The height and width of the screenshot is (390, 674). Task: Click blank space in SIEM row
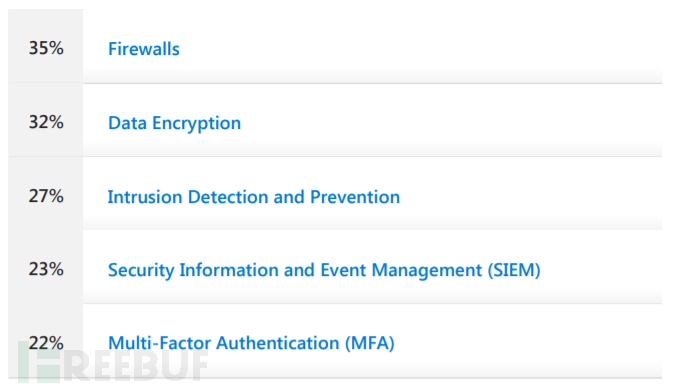[x=602, y=269]
